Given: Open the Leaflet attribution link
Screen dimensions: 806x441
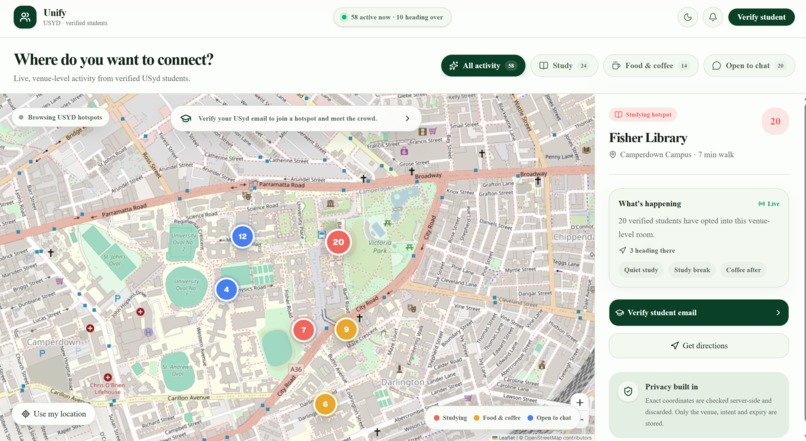Looking at the screenshot, I should coord(506,438).
